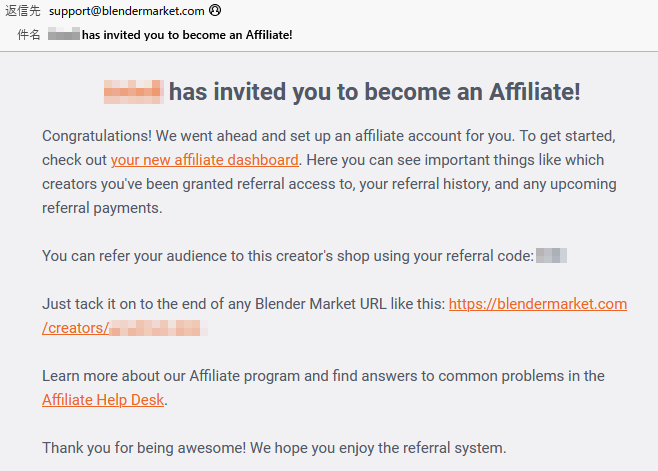Click the blurred inviter name in the heading
658x471 pixels.
point(133,92)
